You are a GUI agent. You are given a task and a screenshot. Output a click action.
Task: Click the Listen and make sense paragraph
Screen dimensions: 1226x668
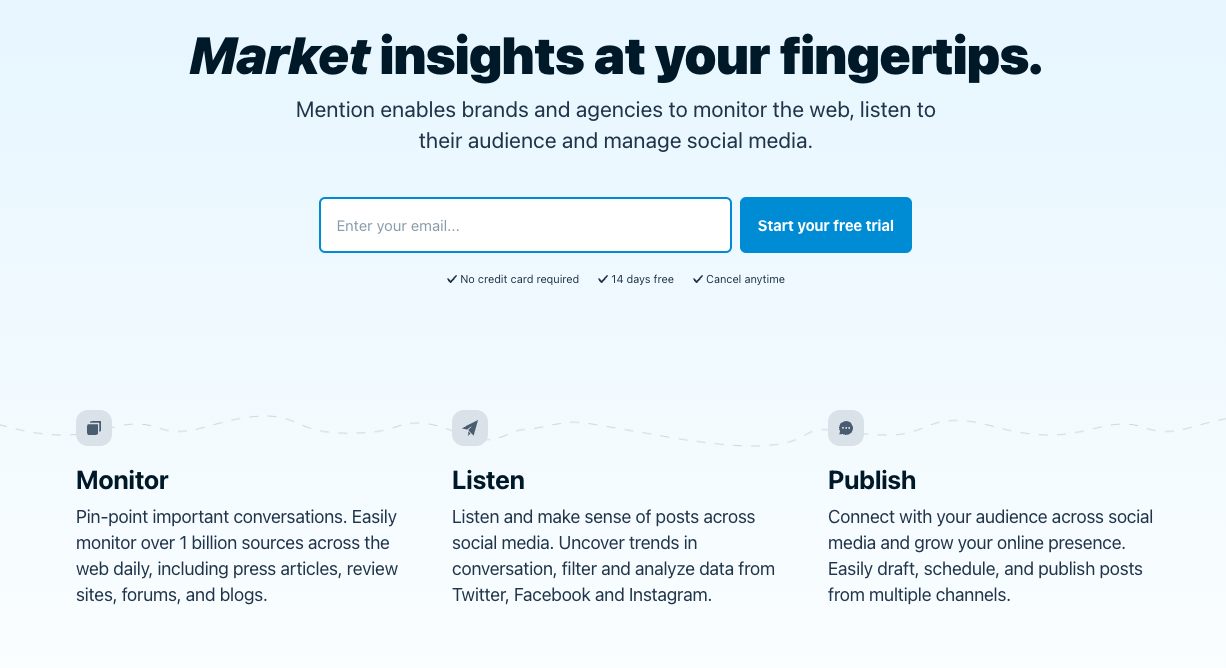coord(613,556)
